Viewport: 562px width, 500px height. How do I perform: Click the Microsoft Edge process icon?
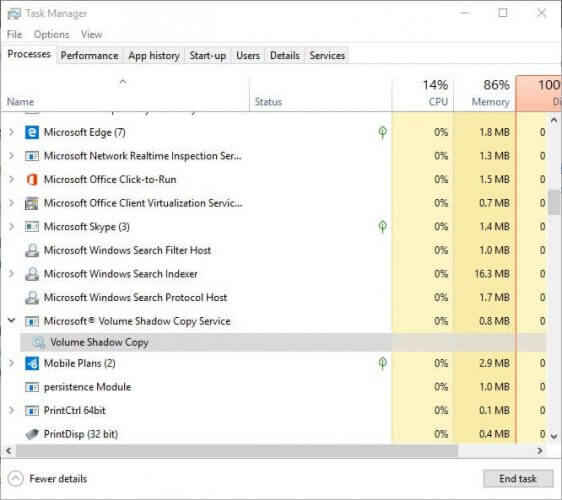pos(32,132)
